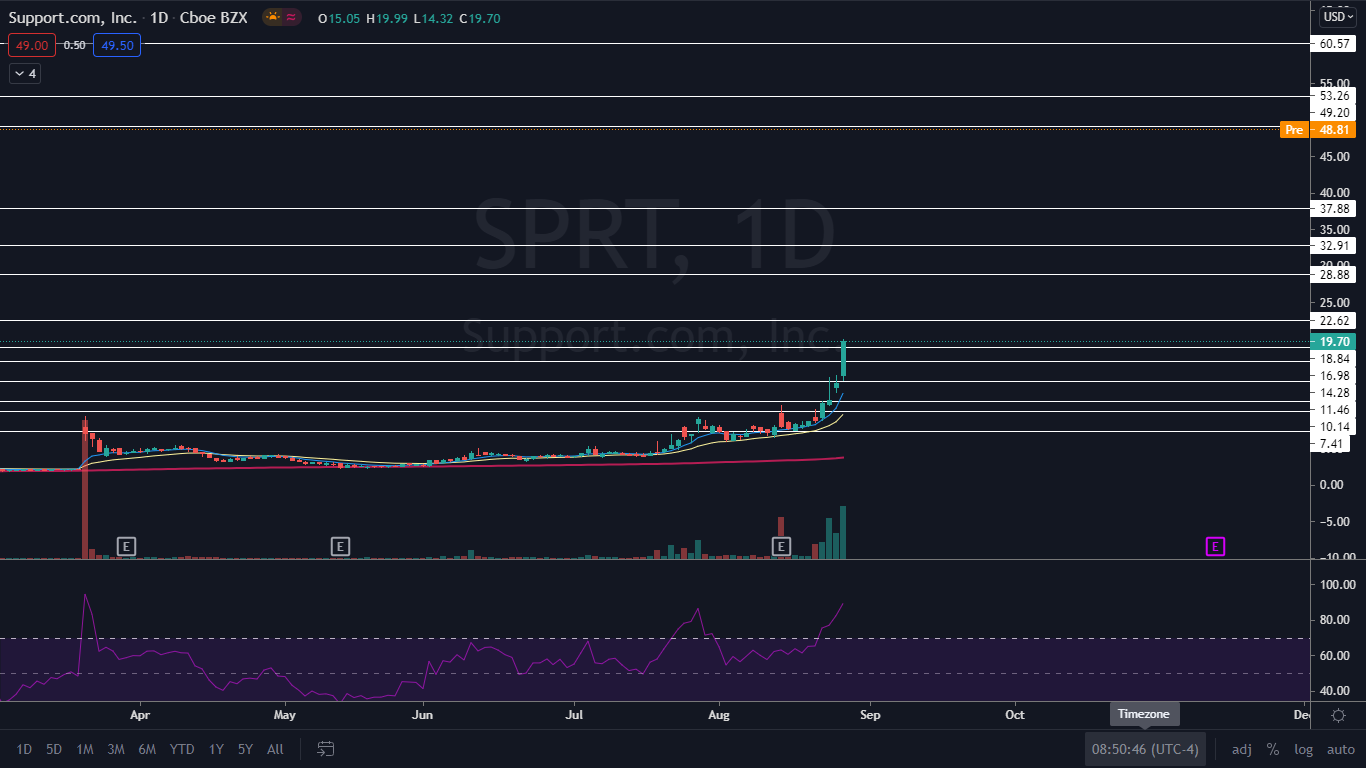Viewport: 1366px width, 768px height.
Task: Expand the collapsed indicators legend showing 4
Action: click(25, 73)
